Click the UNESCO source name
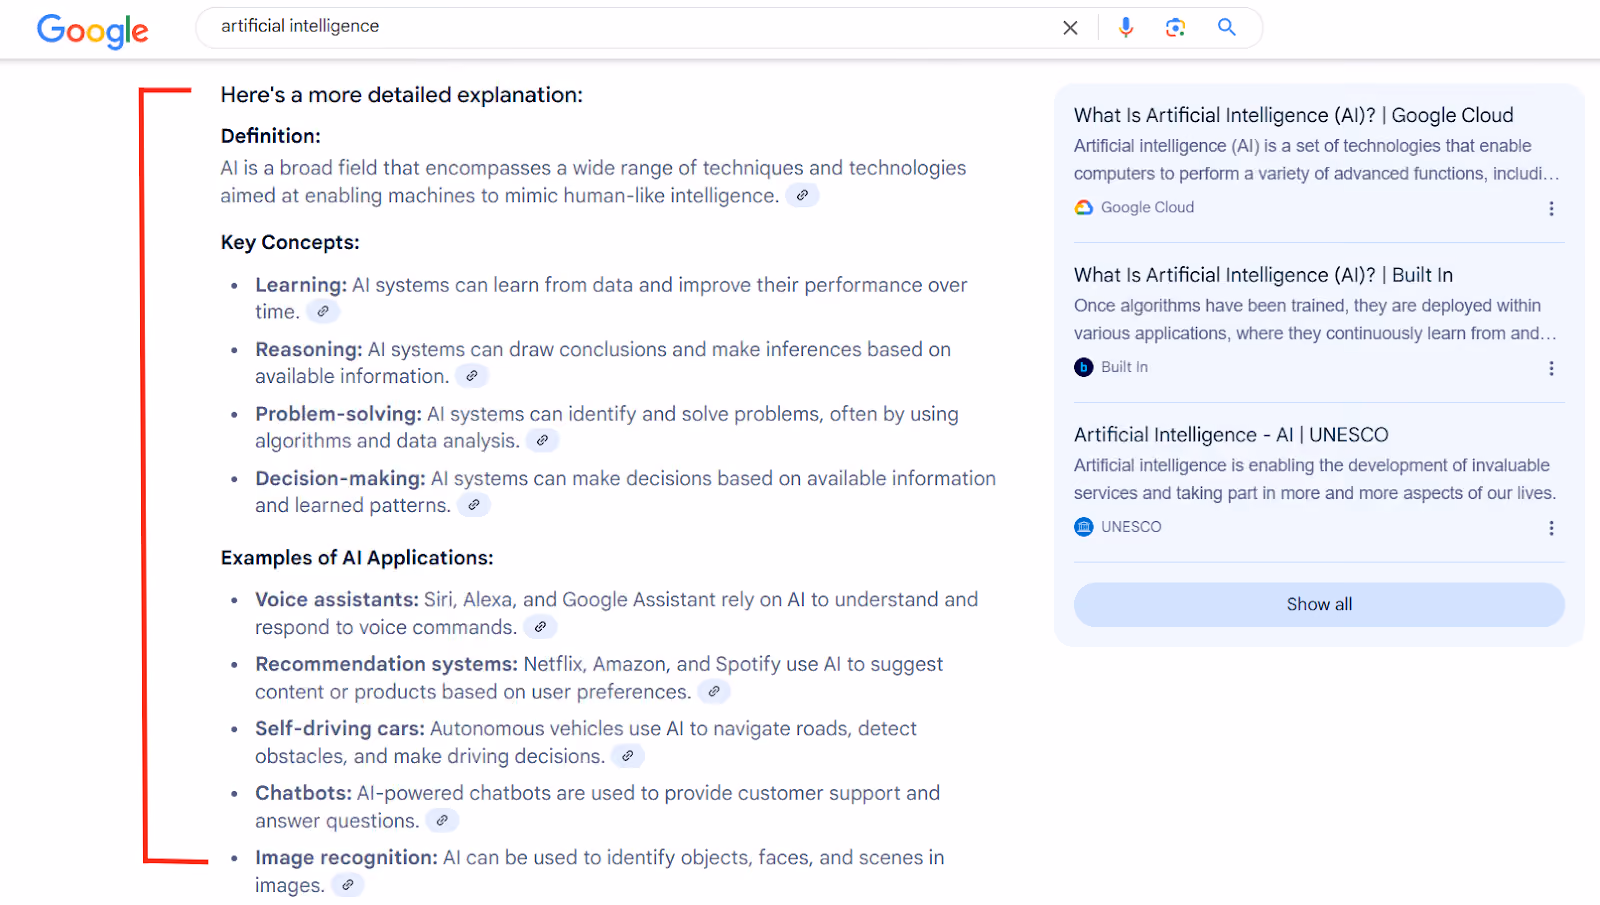Viewport: 1600px width, 905px height. [x=1131, y=527]
